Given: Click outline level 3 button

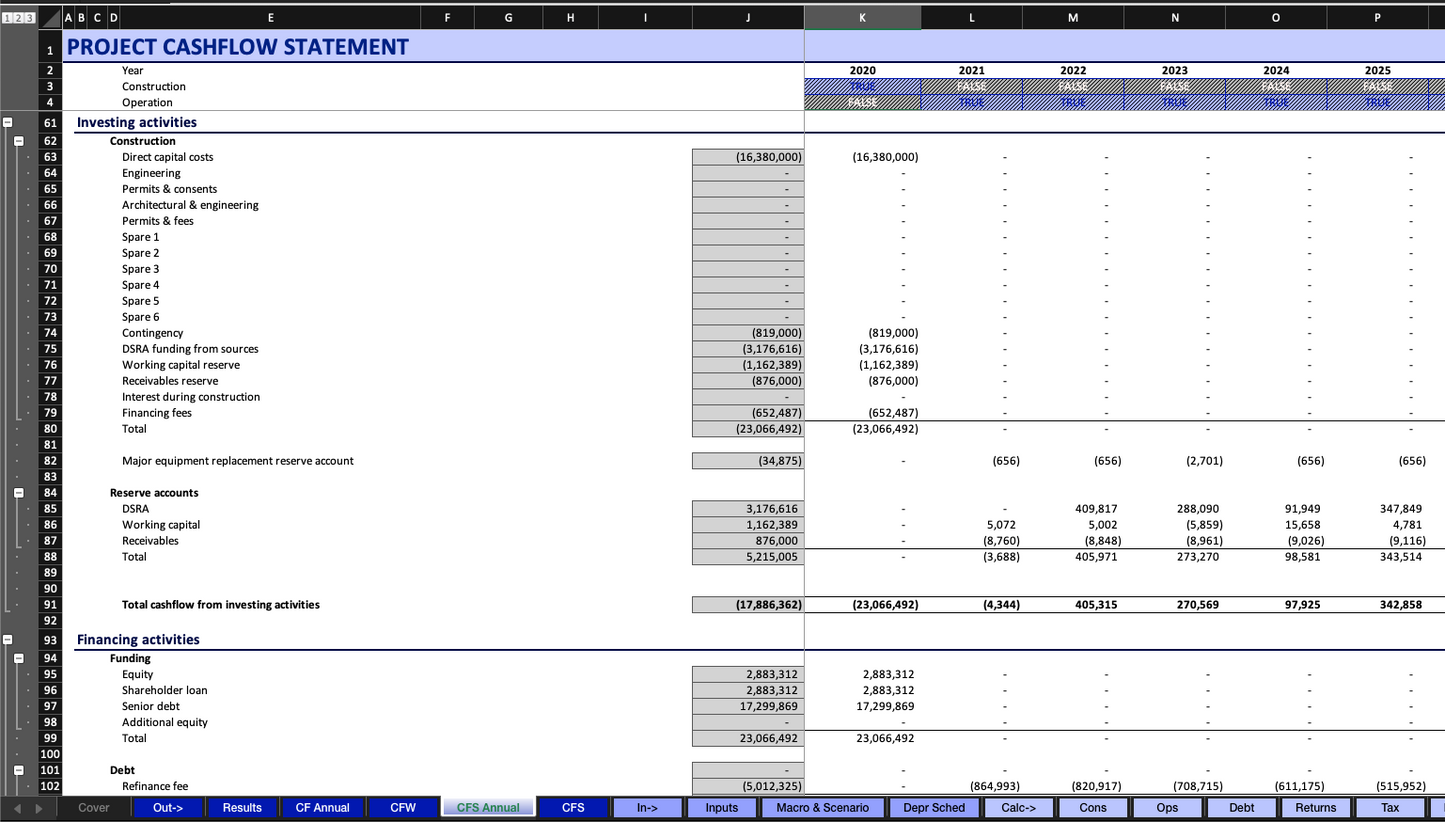Looking at the screenshot, I should (x=30, y=18).
